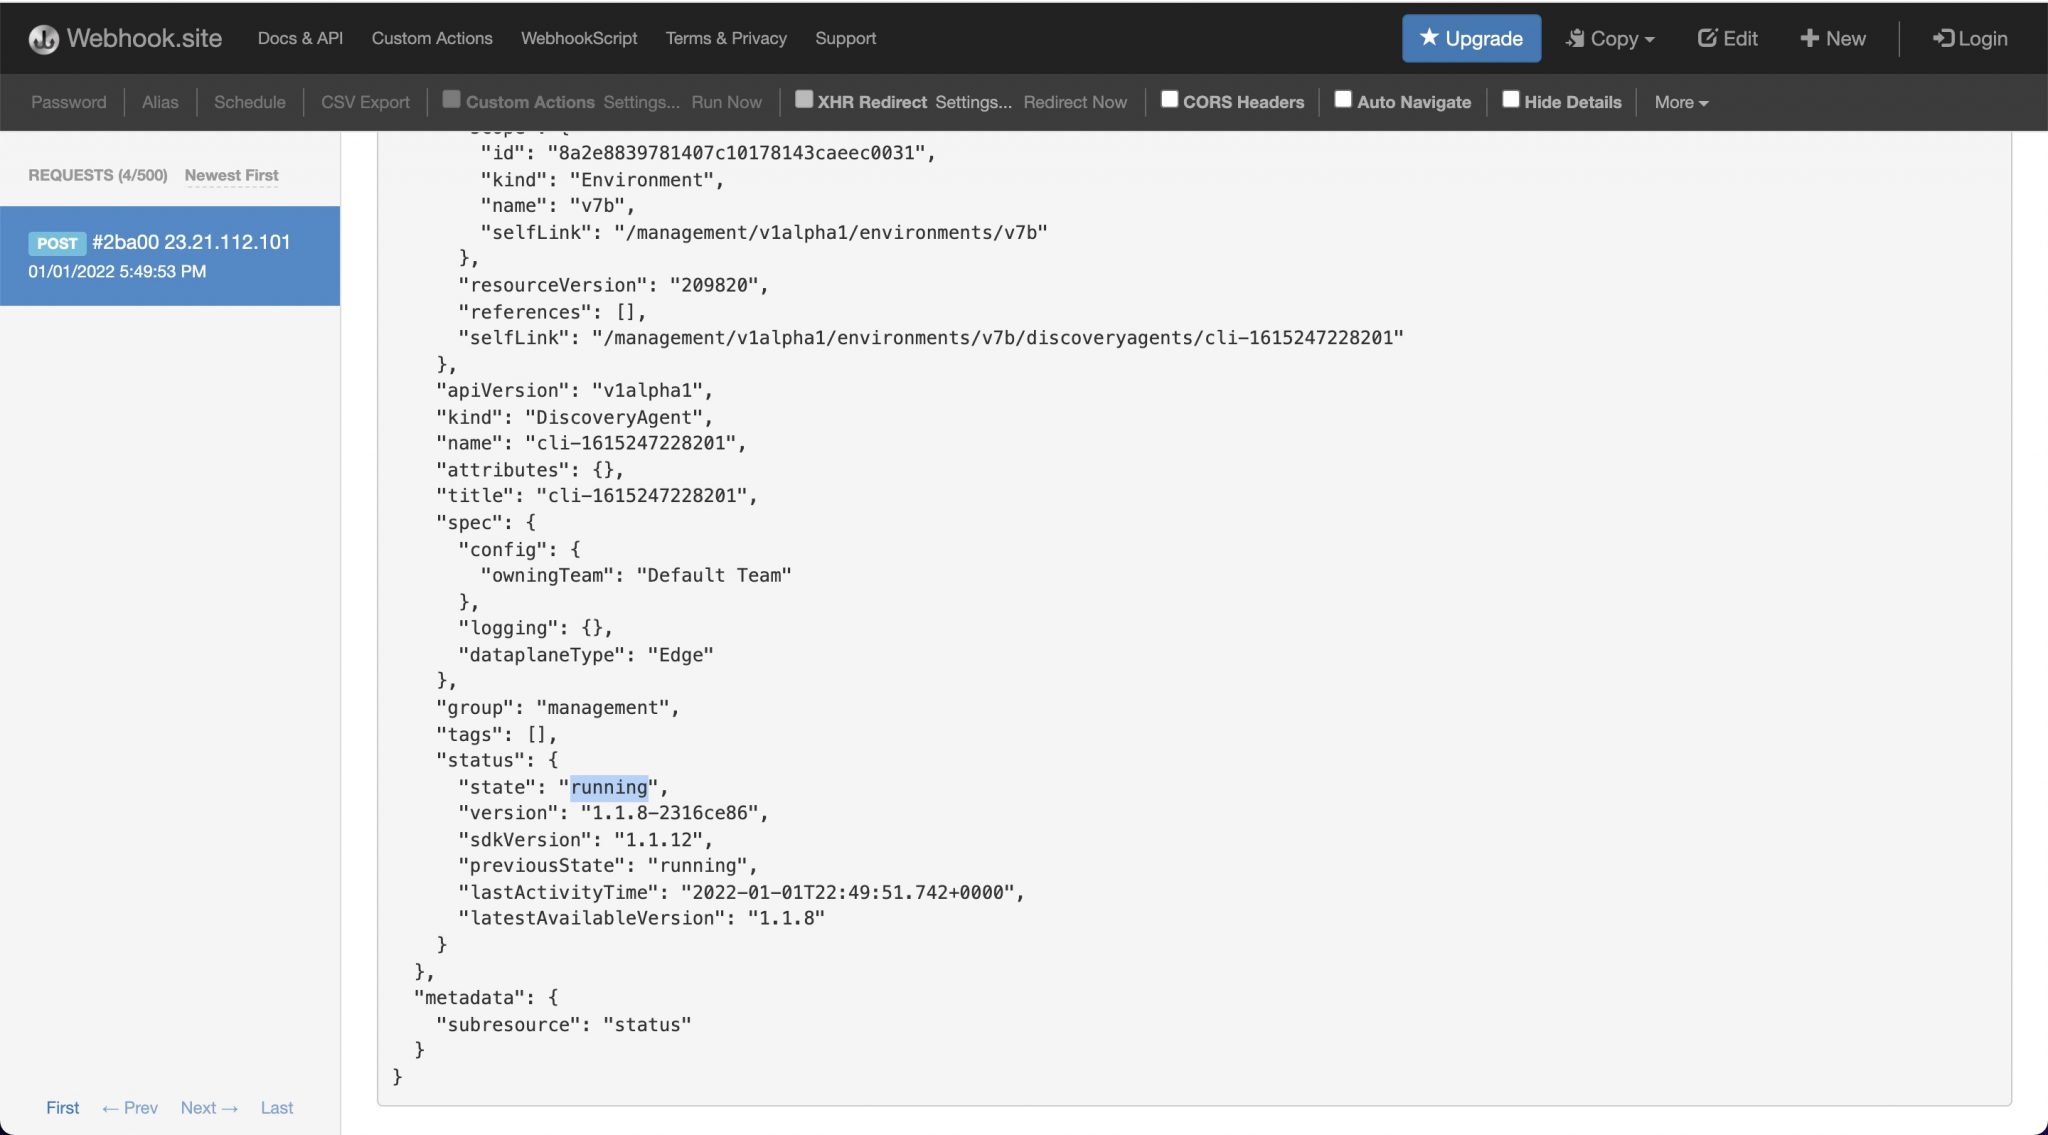Change the Newest First sort order
The width and height of the screenshot is (2048, 1135).
point(231,175)
